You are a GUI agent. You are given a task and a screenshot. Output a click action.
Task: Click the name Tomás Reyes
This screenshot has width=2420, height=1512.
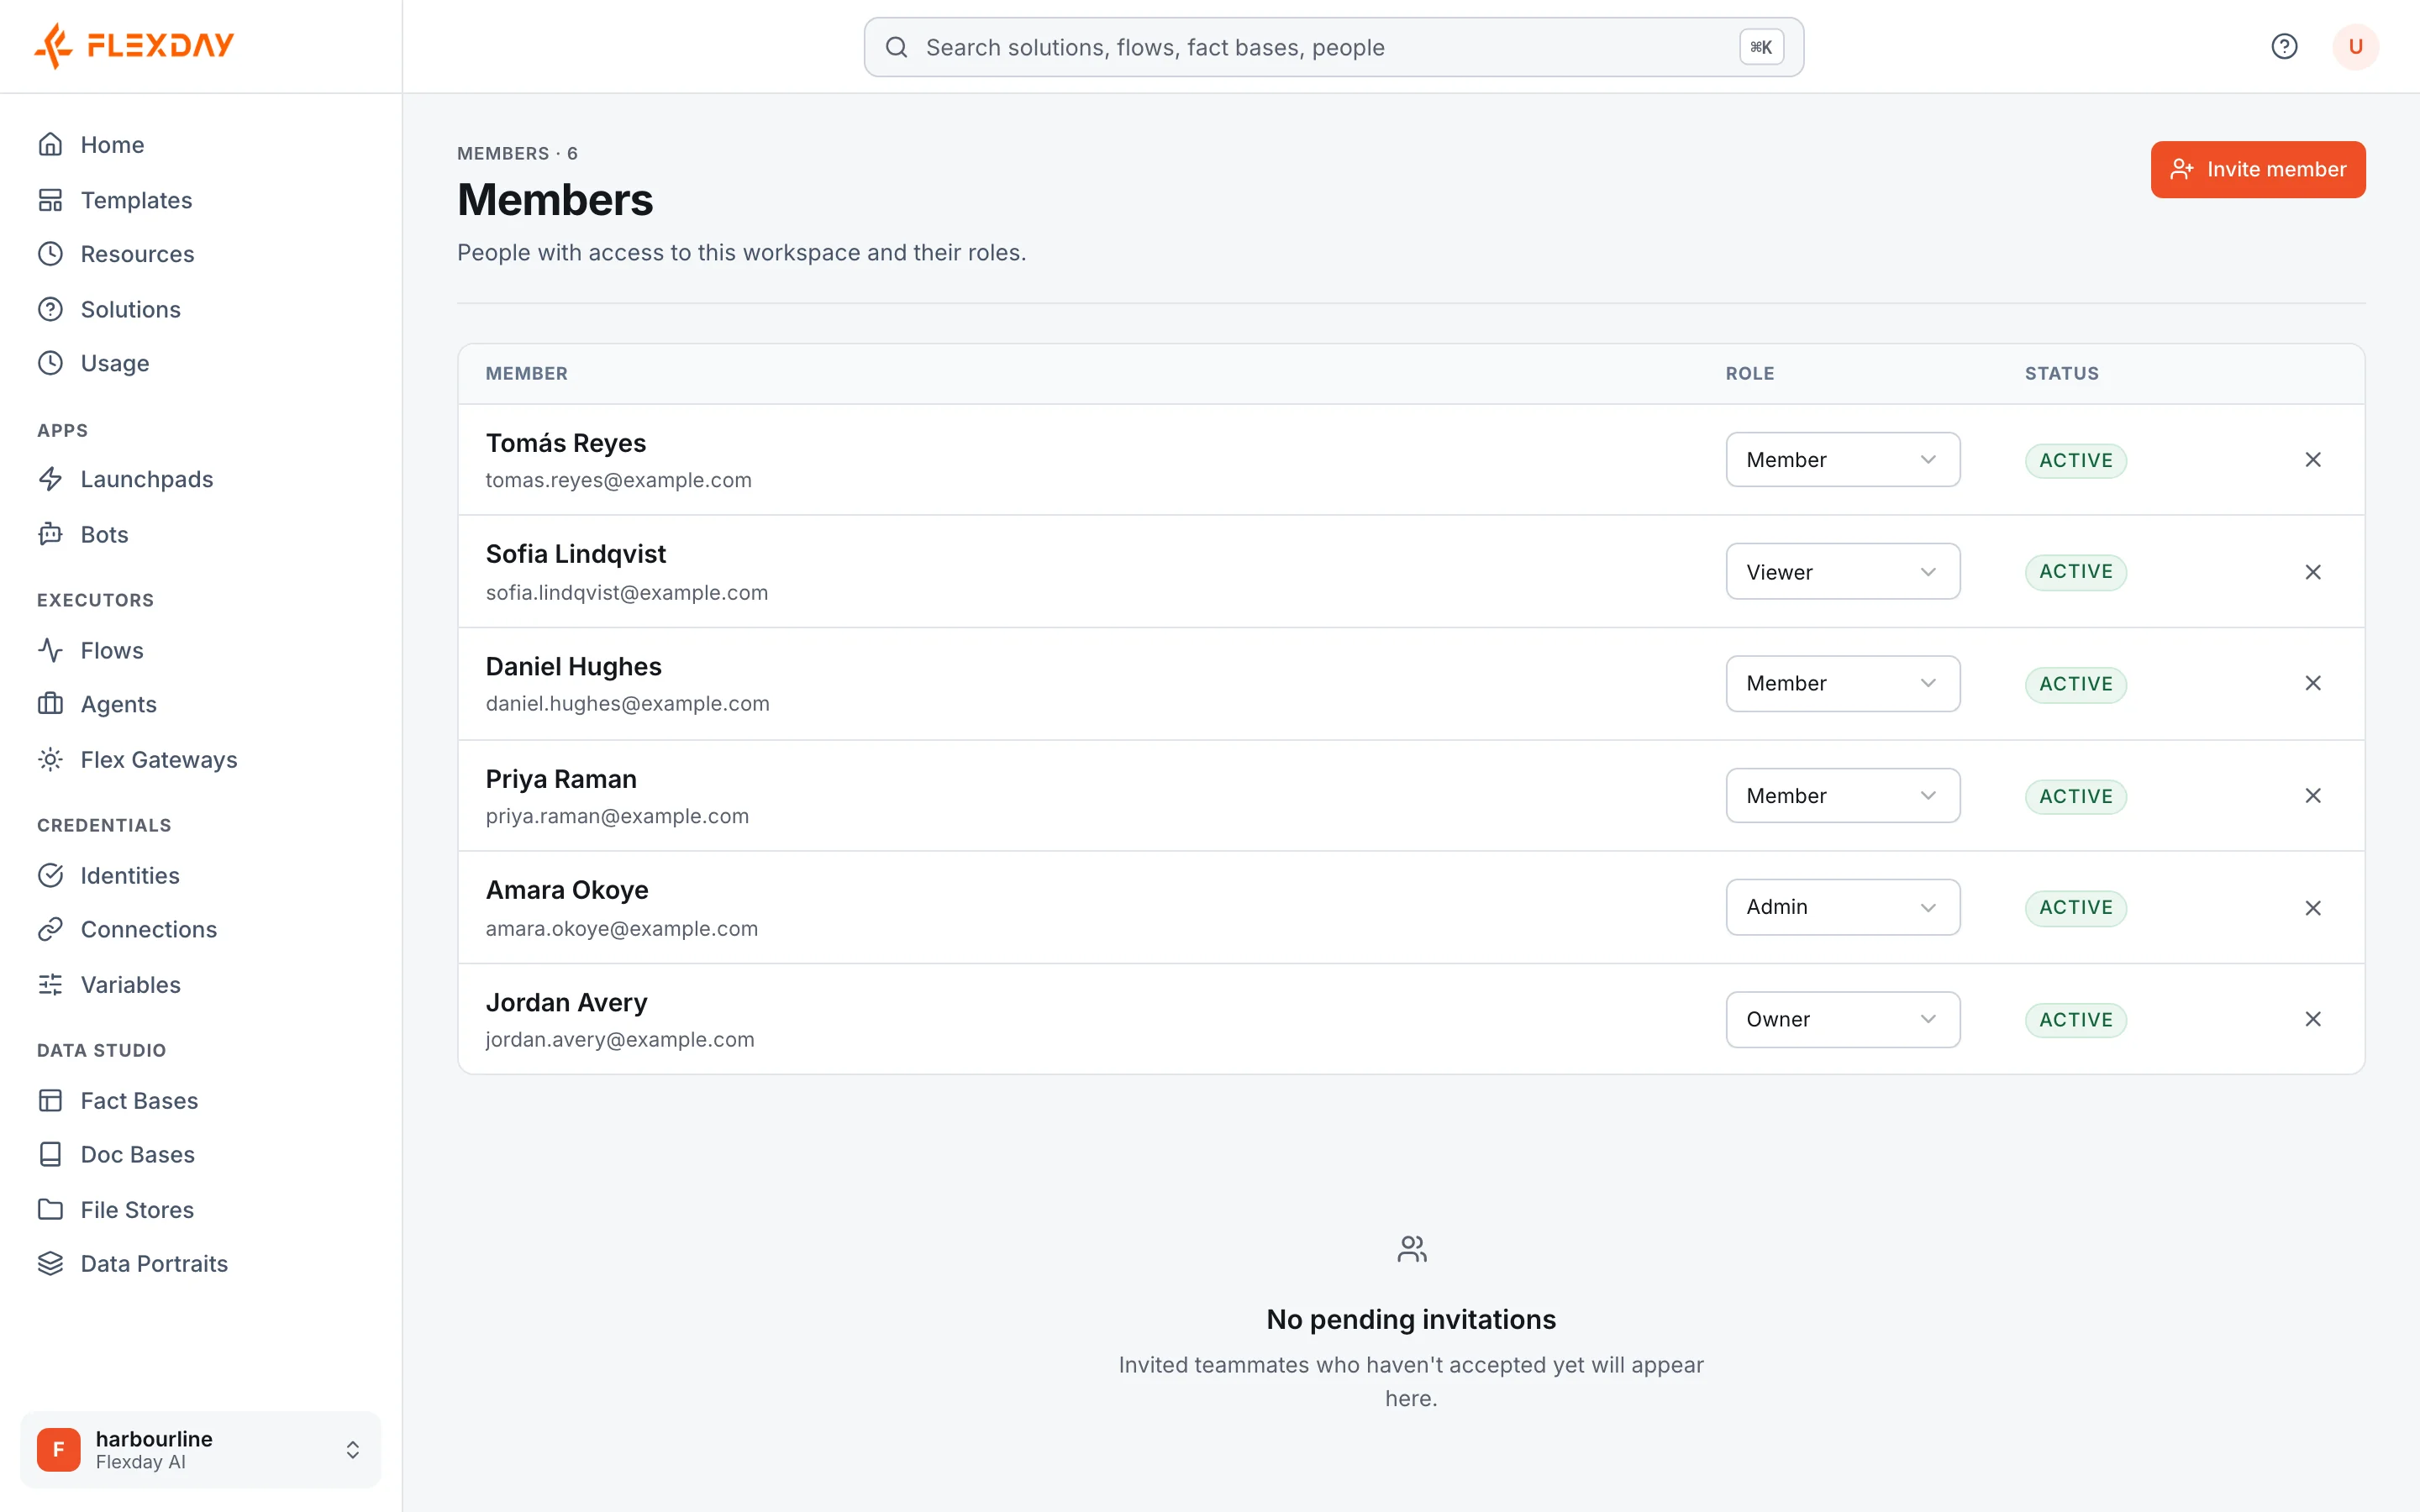565,443
